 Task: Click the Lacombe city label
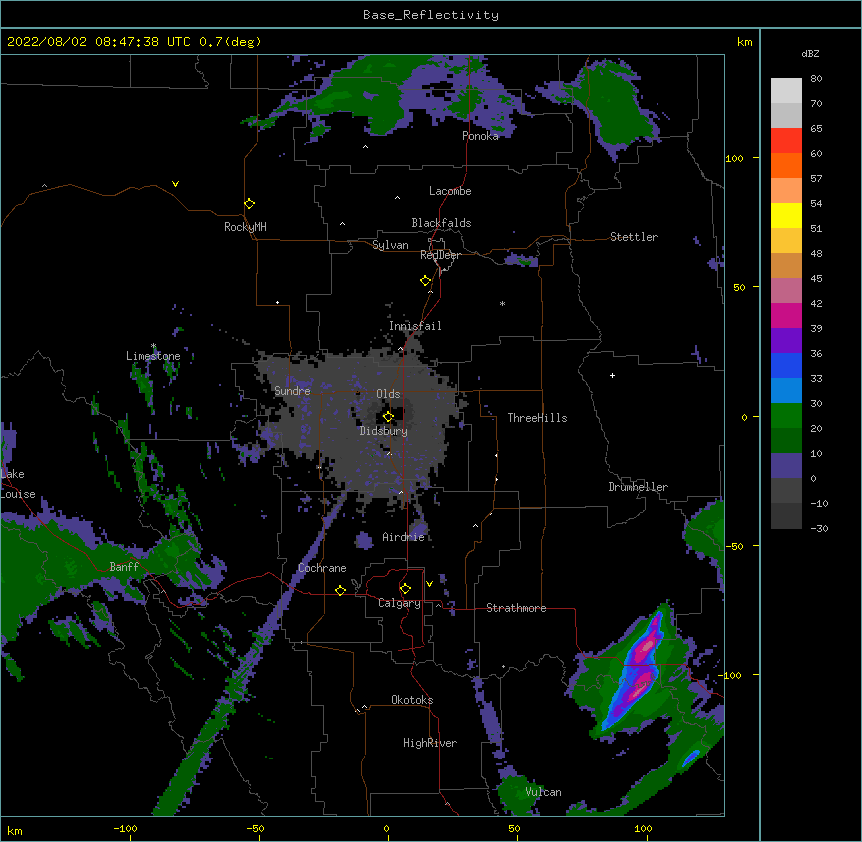click(450, 191)
